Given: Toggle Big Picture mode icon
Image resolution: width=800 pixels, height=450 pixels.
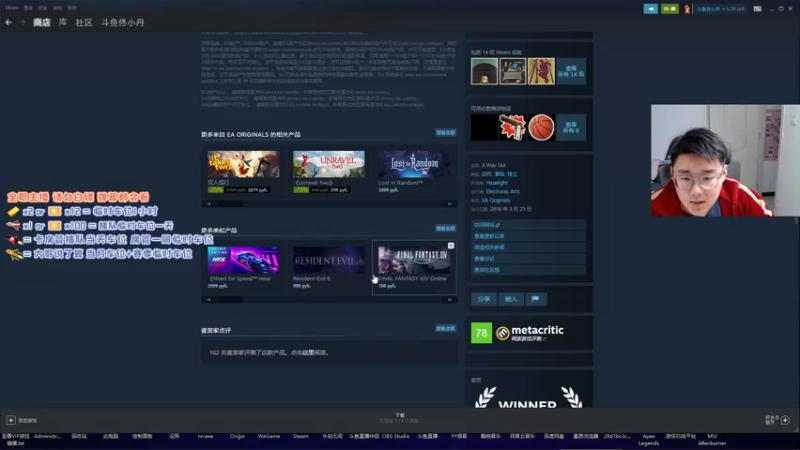Looking at the screenshot, I should 758,9.
